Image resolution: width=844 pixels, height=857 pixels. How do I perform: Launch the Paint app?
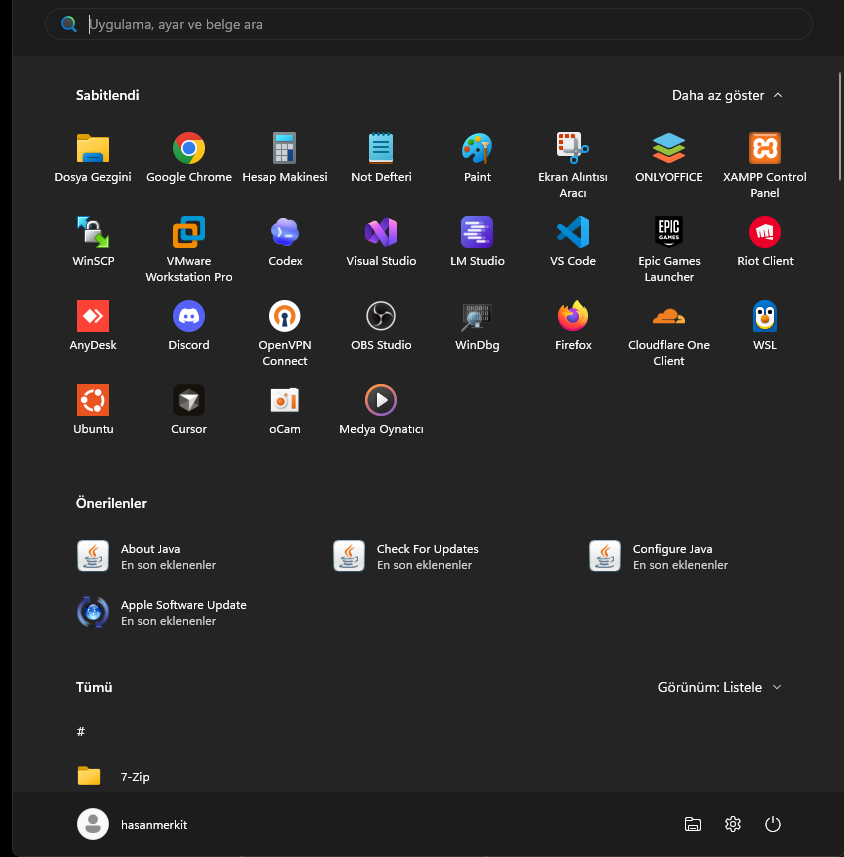[x=477, y=157]
